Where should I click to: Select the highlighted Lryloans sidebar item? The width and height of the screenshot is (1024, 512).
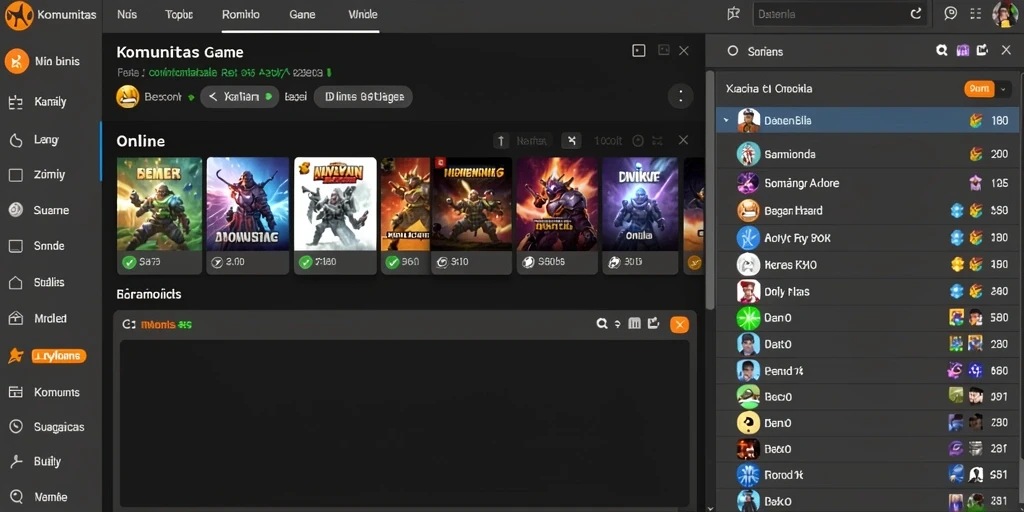tap(58, 356)
